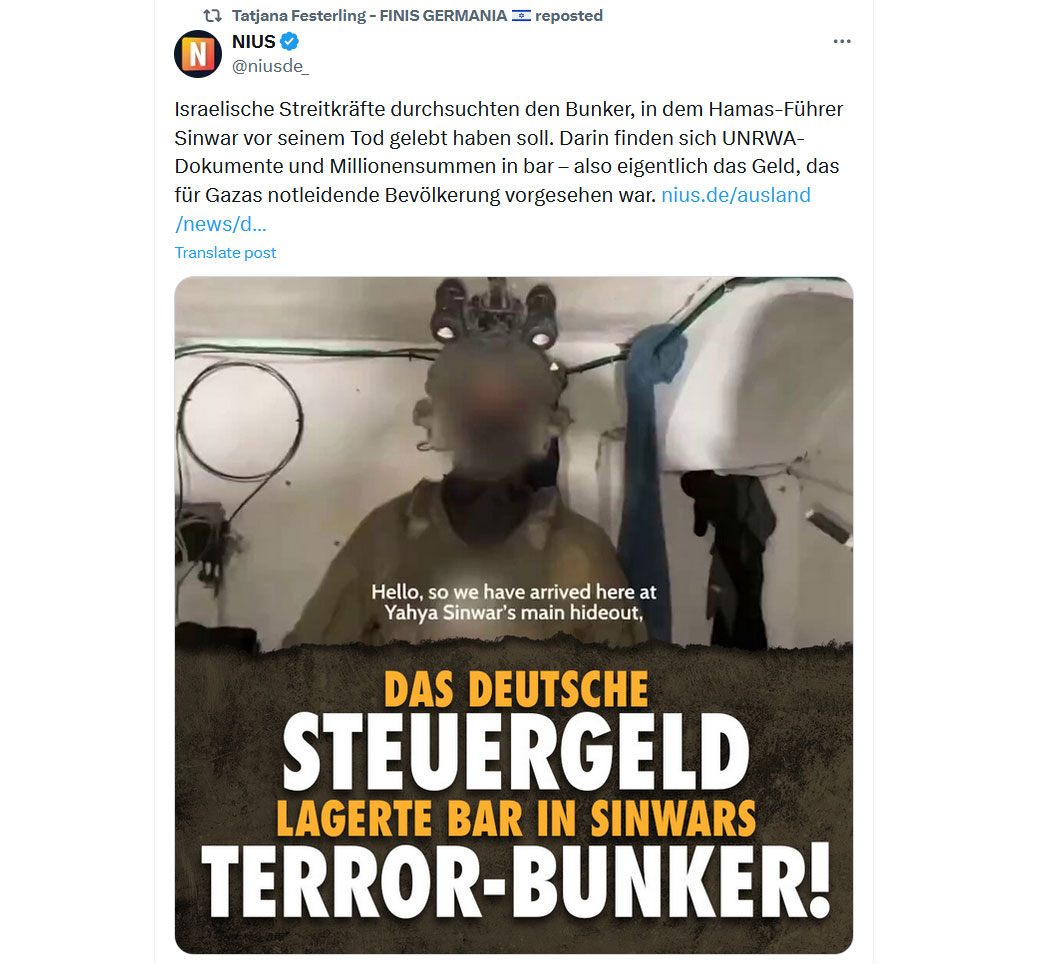
Task: Click the Israel flag emoji in reposter name
Action: [521, 15]
